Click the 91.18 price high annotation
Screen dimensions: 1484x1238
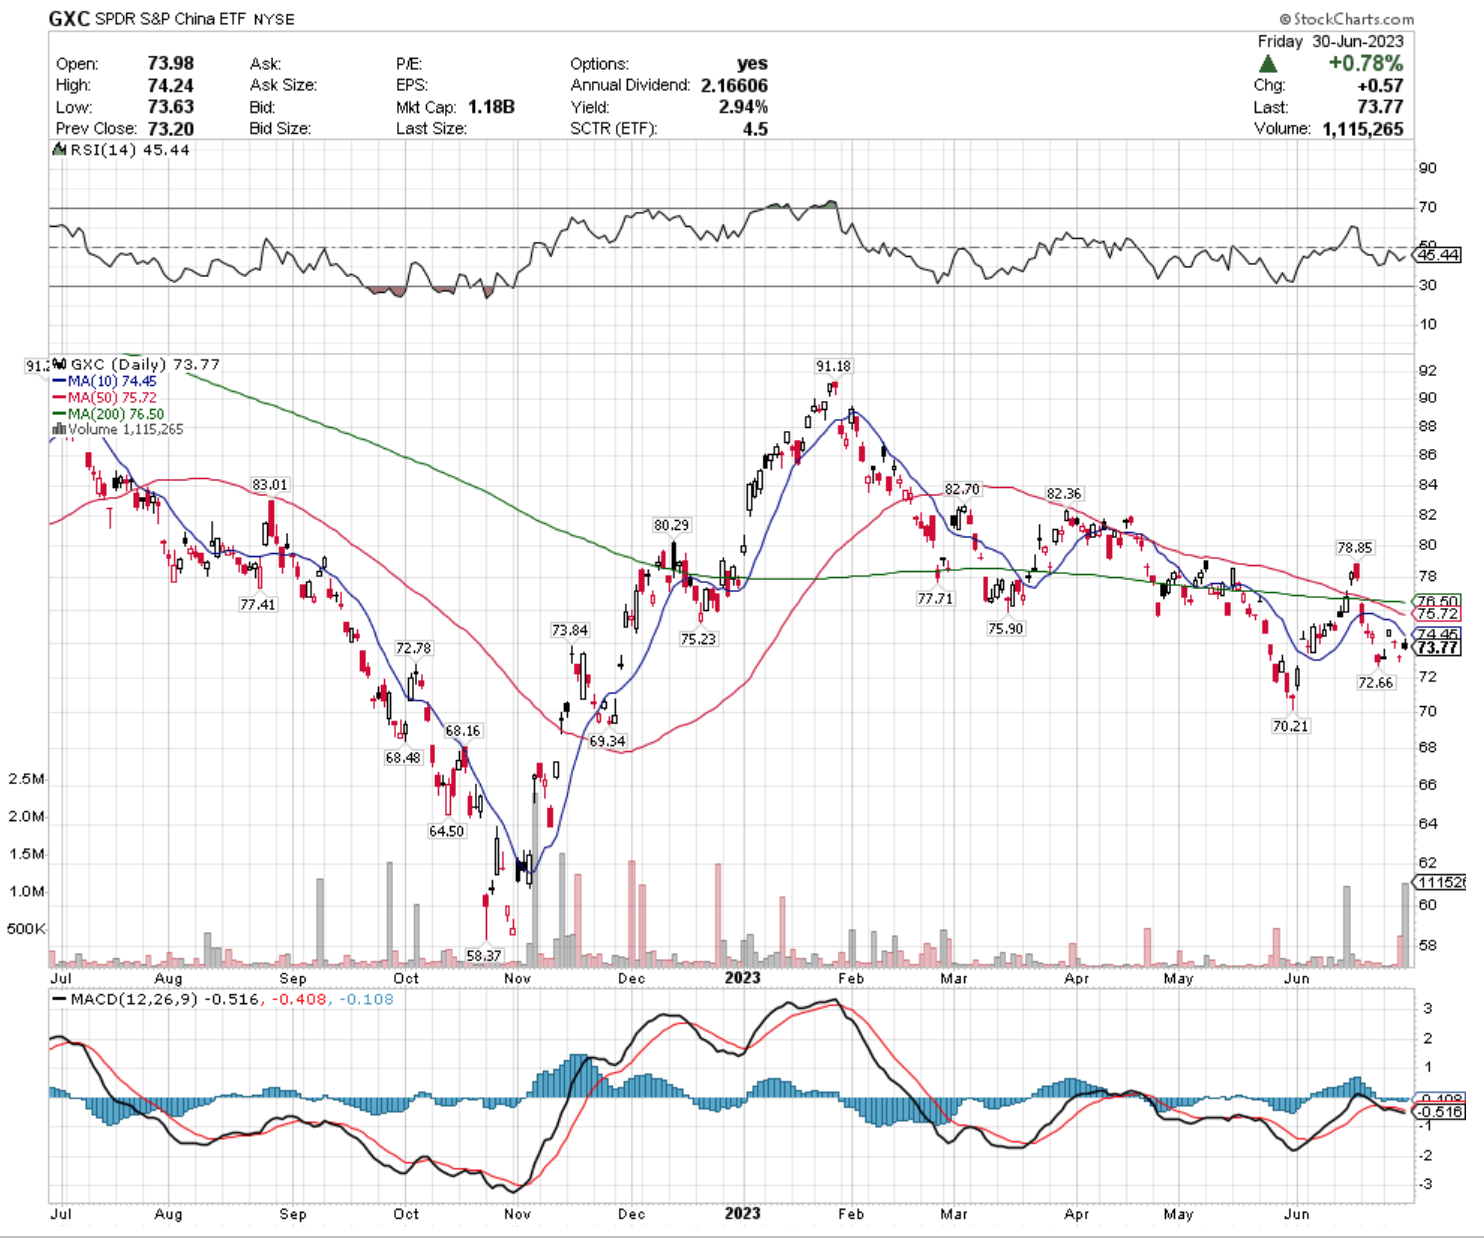[x=833, y=366]
